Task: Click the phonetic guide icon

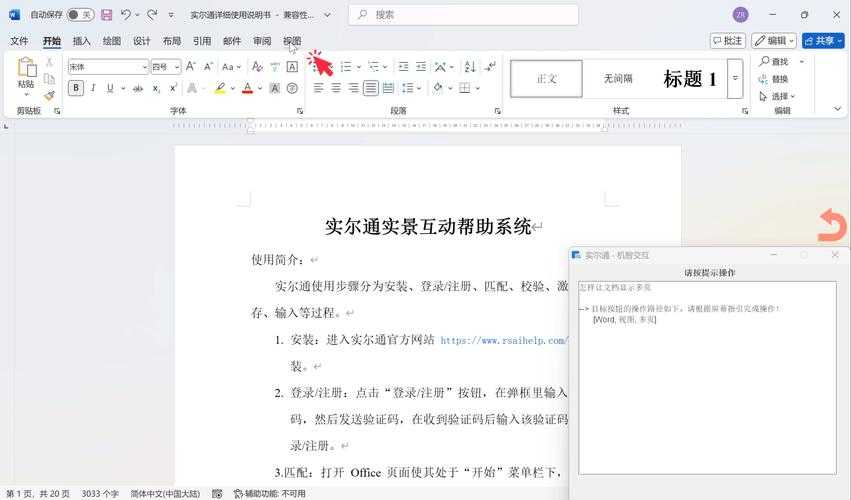Action: [275, 66]
